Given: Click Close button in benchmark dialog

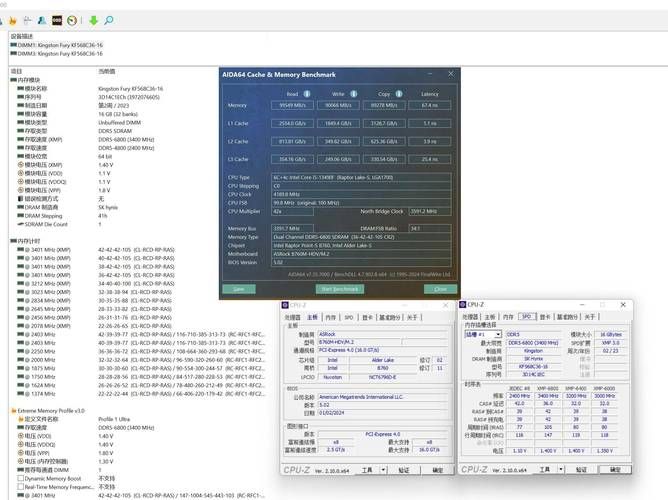Looking at the screenshot, I should [441, 289].
